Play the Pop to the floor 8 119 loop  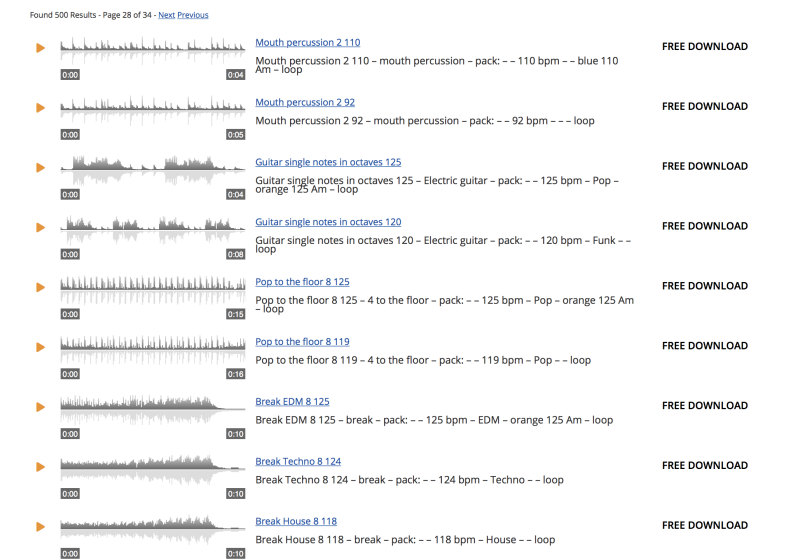tap(40, 347)
